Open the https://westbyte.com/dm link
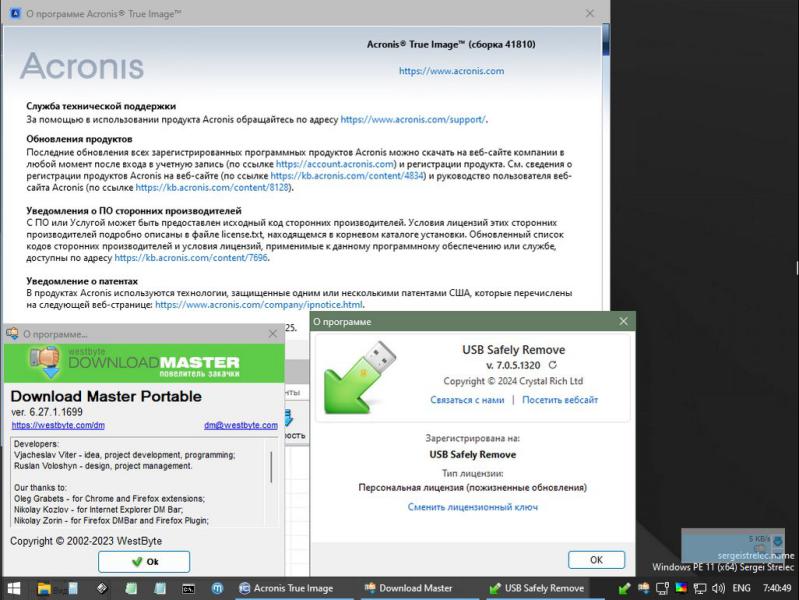 [58, 425]
